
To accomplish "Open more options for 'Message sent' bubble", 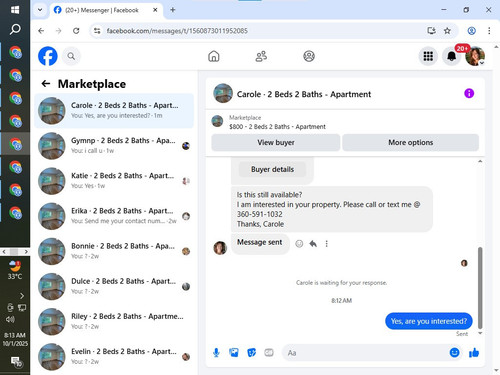I will (x=327, y=244).
